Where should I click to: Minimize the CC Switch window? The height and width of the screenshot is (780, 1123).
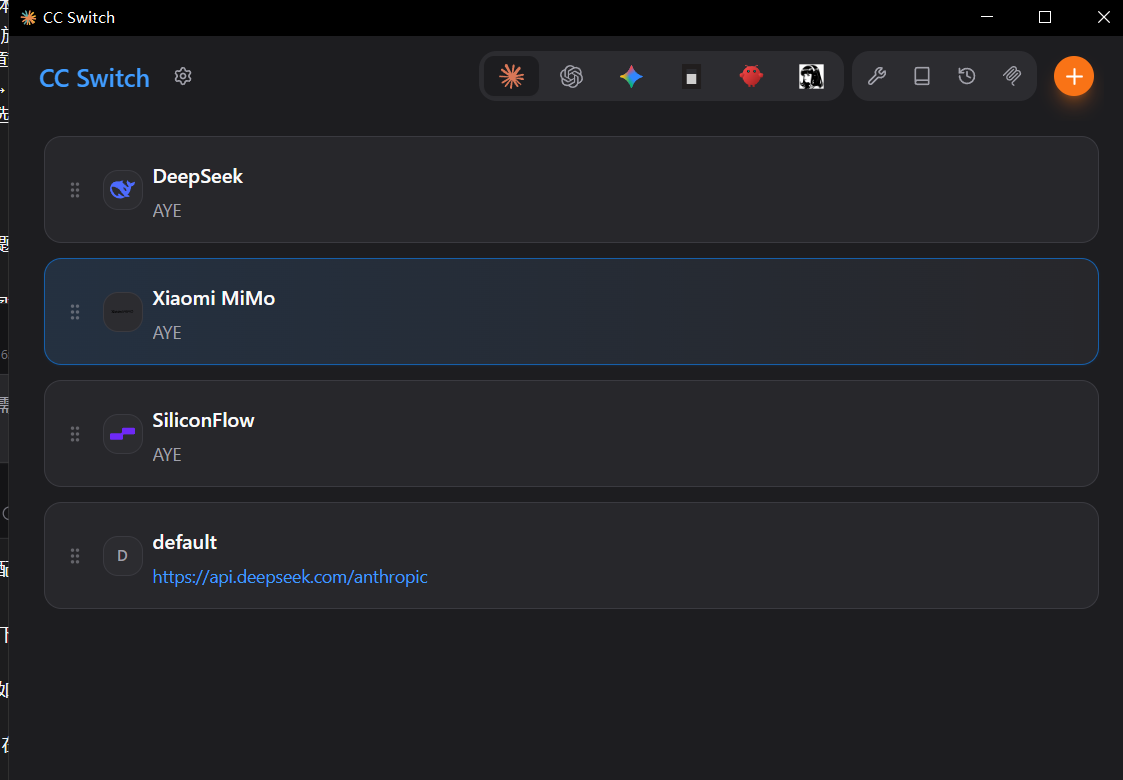point(987,17)
